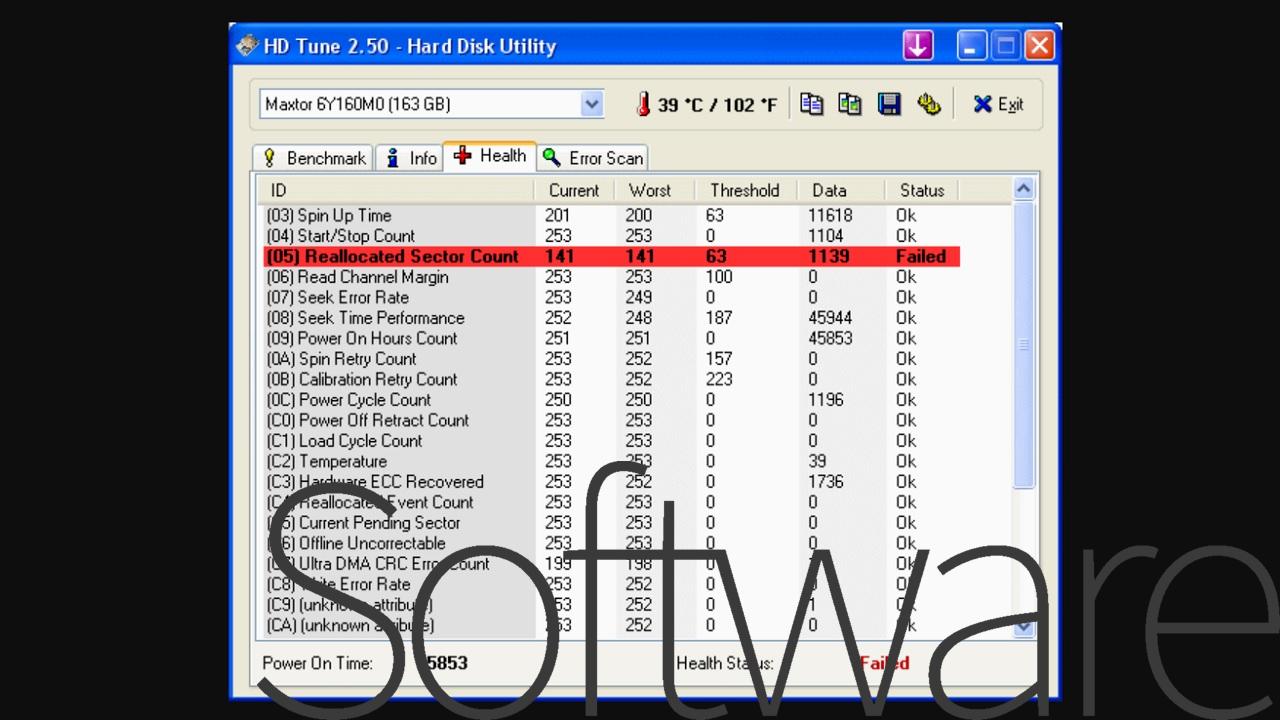Image resolution: width=1280 pixels, height=720 pixels.
Task: Click data value 1196 for Power Cycle Count
Action: [x=826, y=400]
